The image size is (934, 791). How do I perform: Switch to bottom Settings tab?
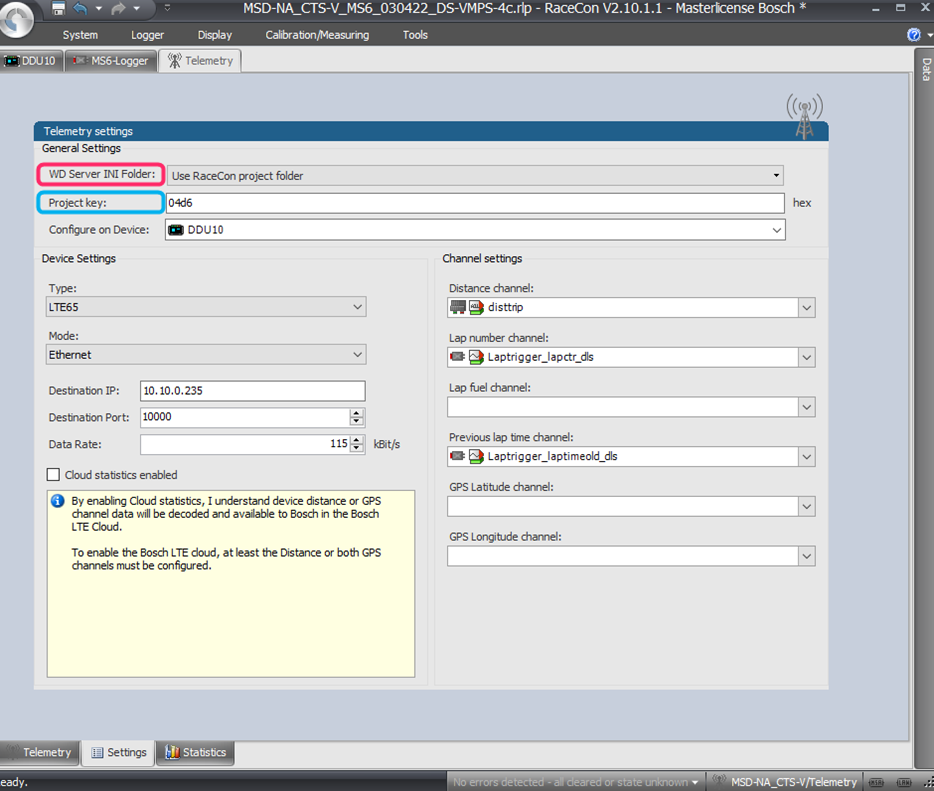point(118,752)
